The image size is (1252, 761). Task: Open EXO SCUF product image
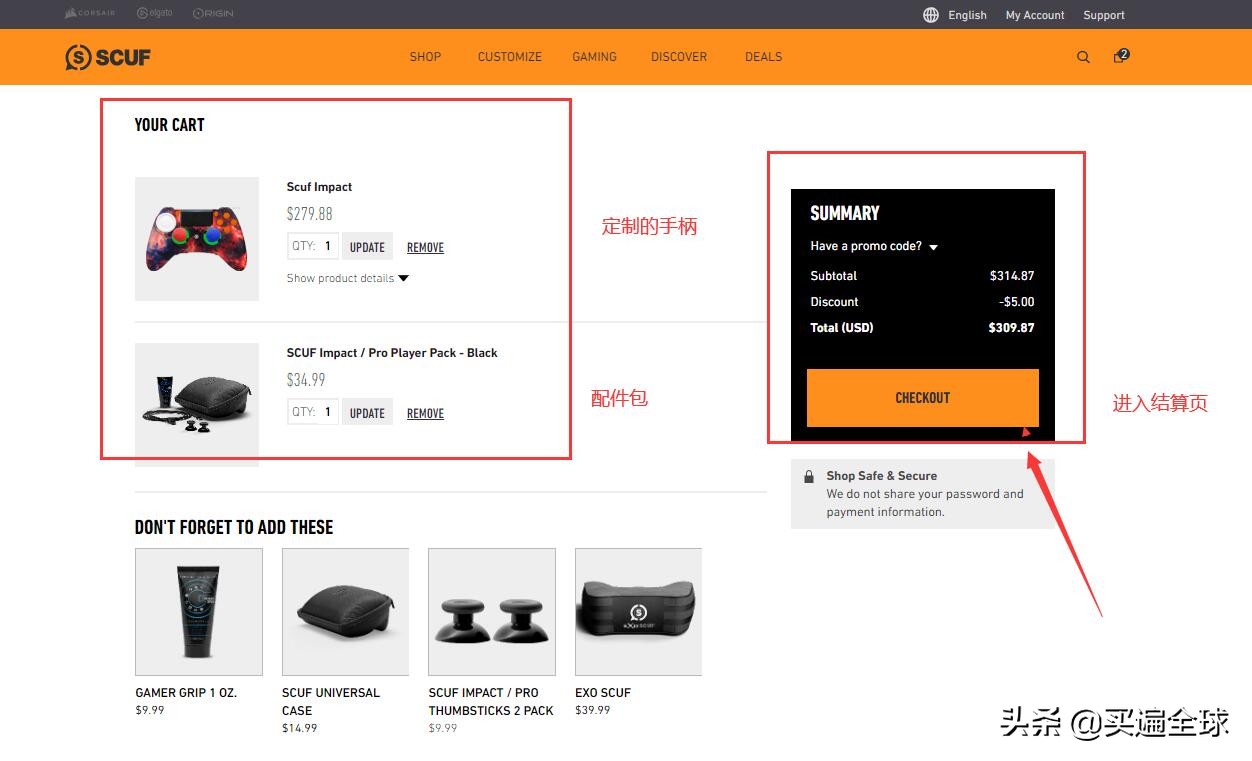pyautogui.click(x=638, y=612)
